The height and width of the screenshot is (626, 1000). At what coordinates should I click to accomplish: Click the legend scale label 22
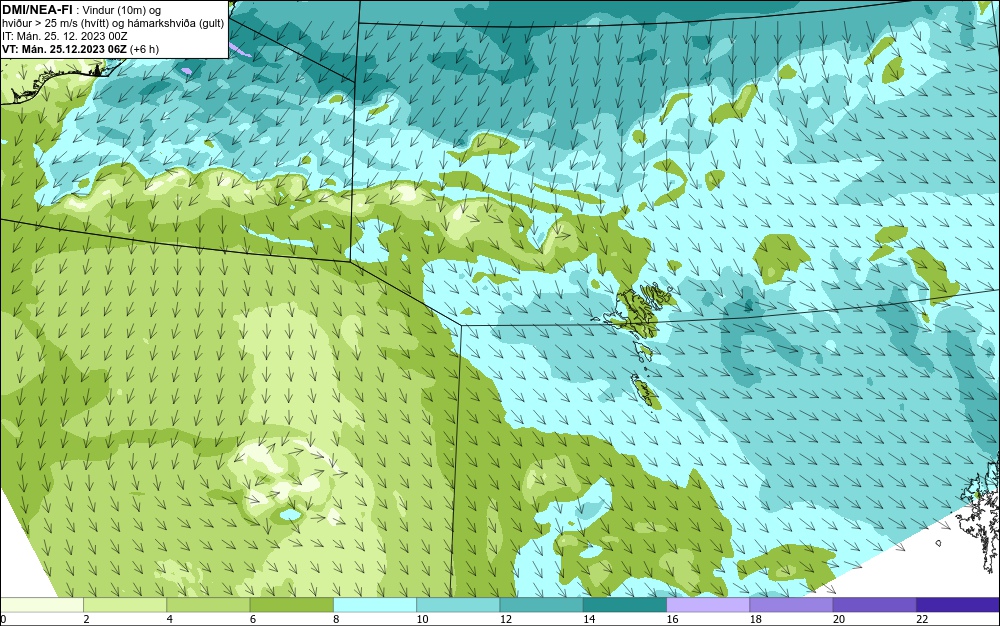click(x=922, y=619)
